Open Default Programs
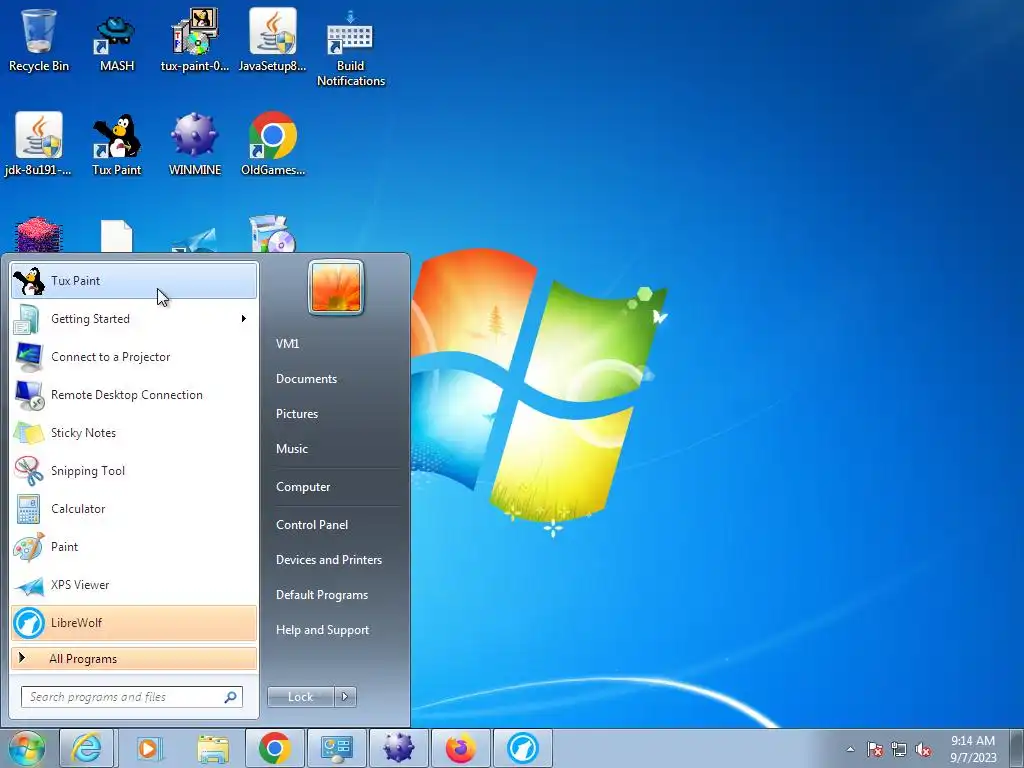1024x768 pixels. pos(322,595)
